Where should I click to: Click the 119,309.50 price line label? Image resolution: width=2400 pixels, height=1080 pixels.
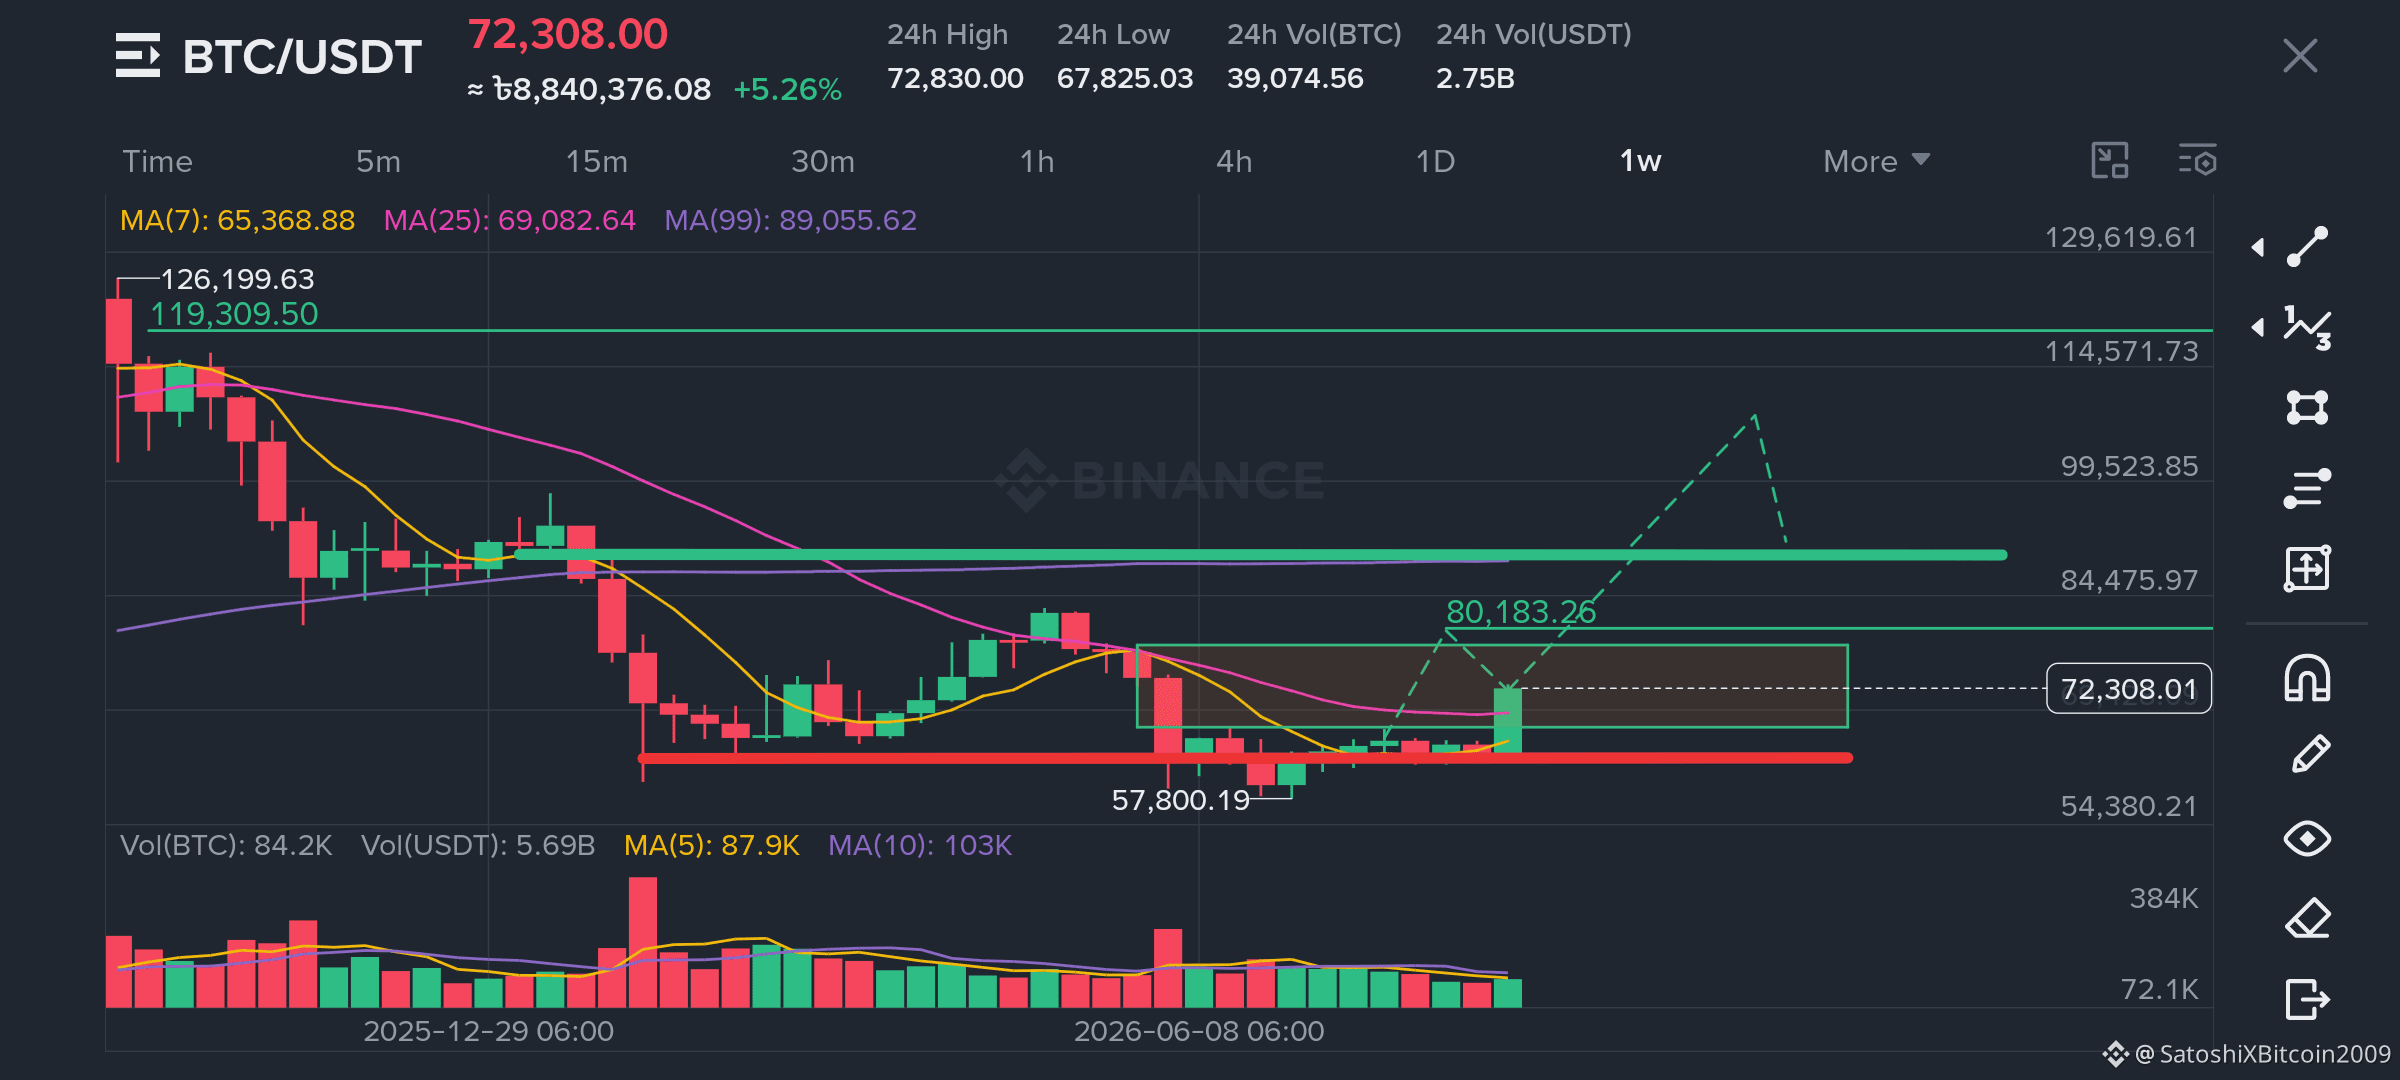click(x=234, y=314)
